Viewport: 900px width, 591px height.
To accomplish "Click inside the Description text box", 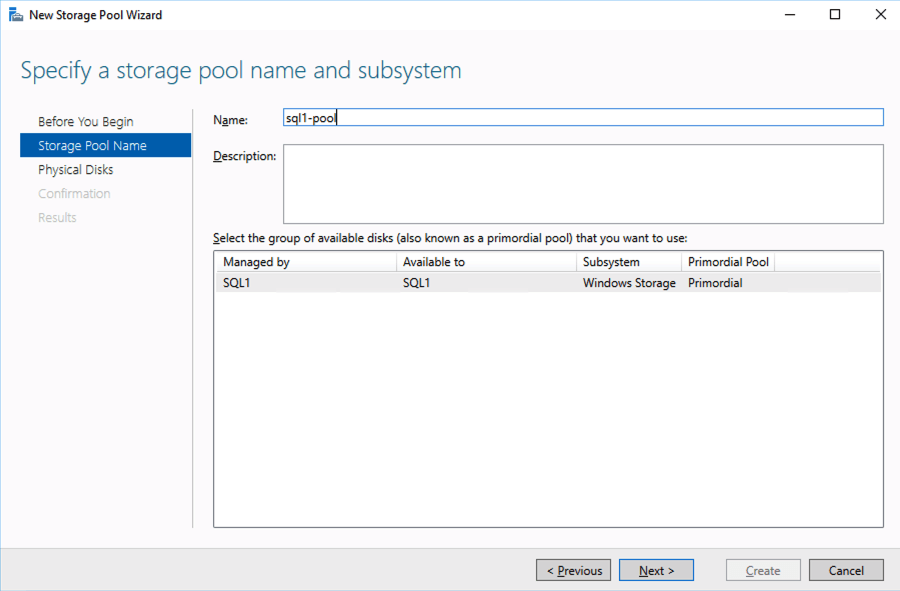I will pyautogui.click(x=583, y=184).
